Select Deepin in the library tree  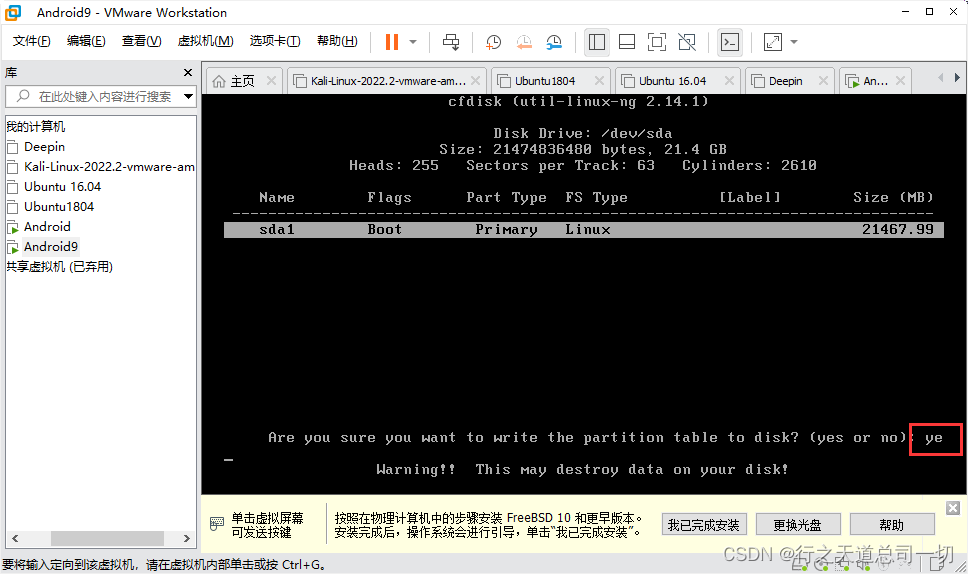click(x=44, y=147)
